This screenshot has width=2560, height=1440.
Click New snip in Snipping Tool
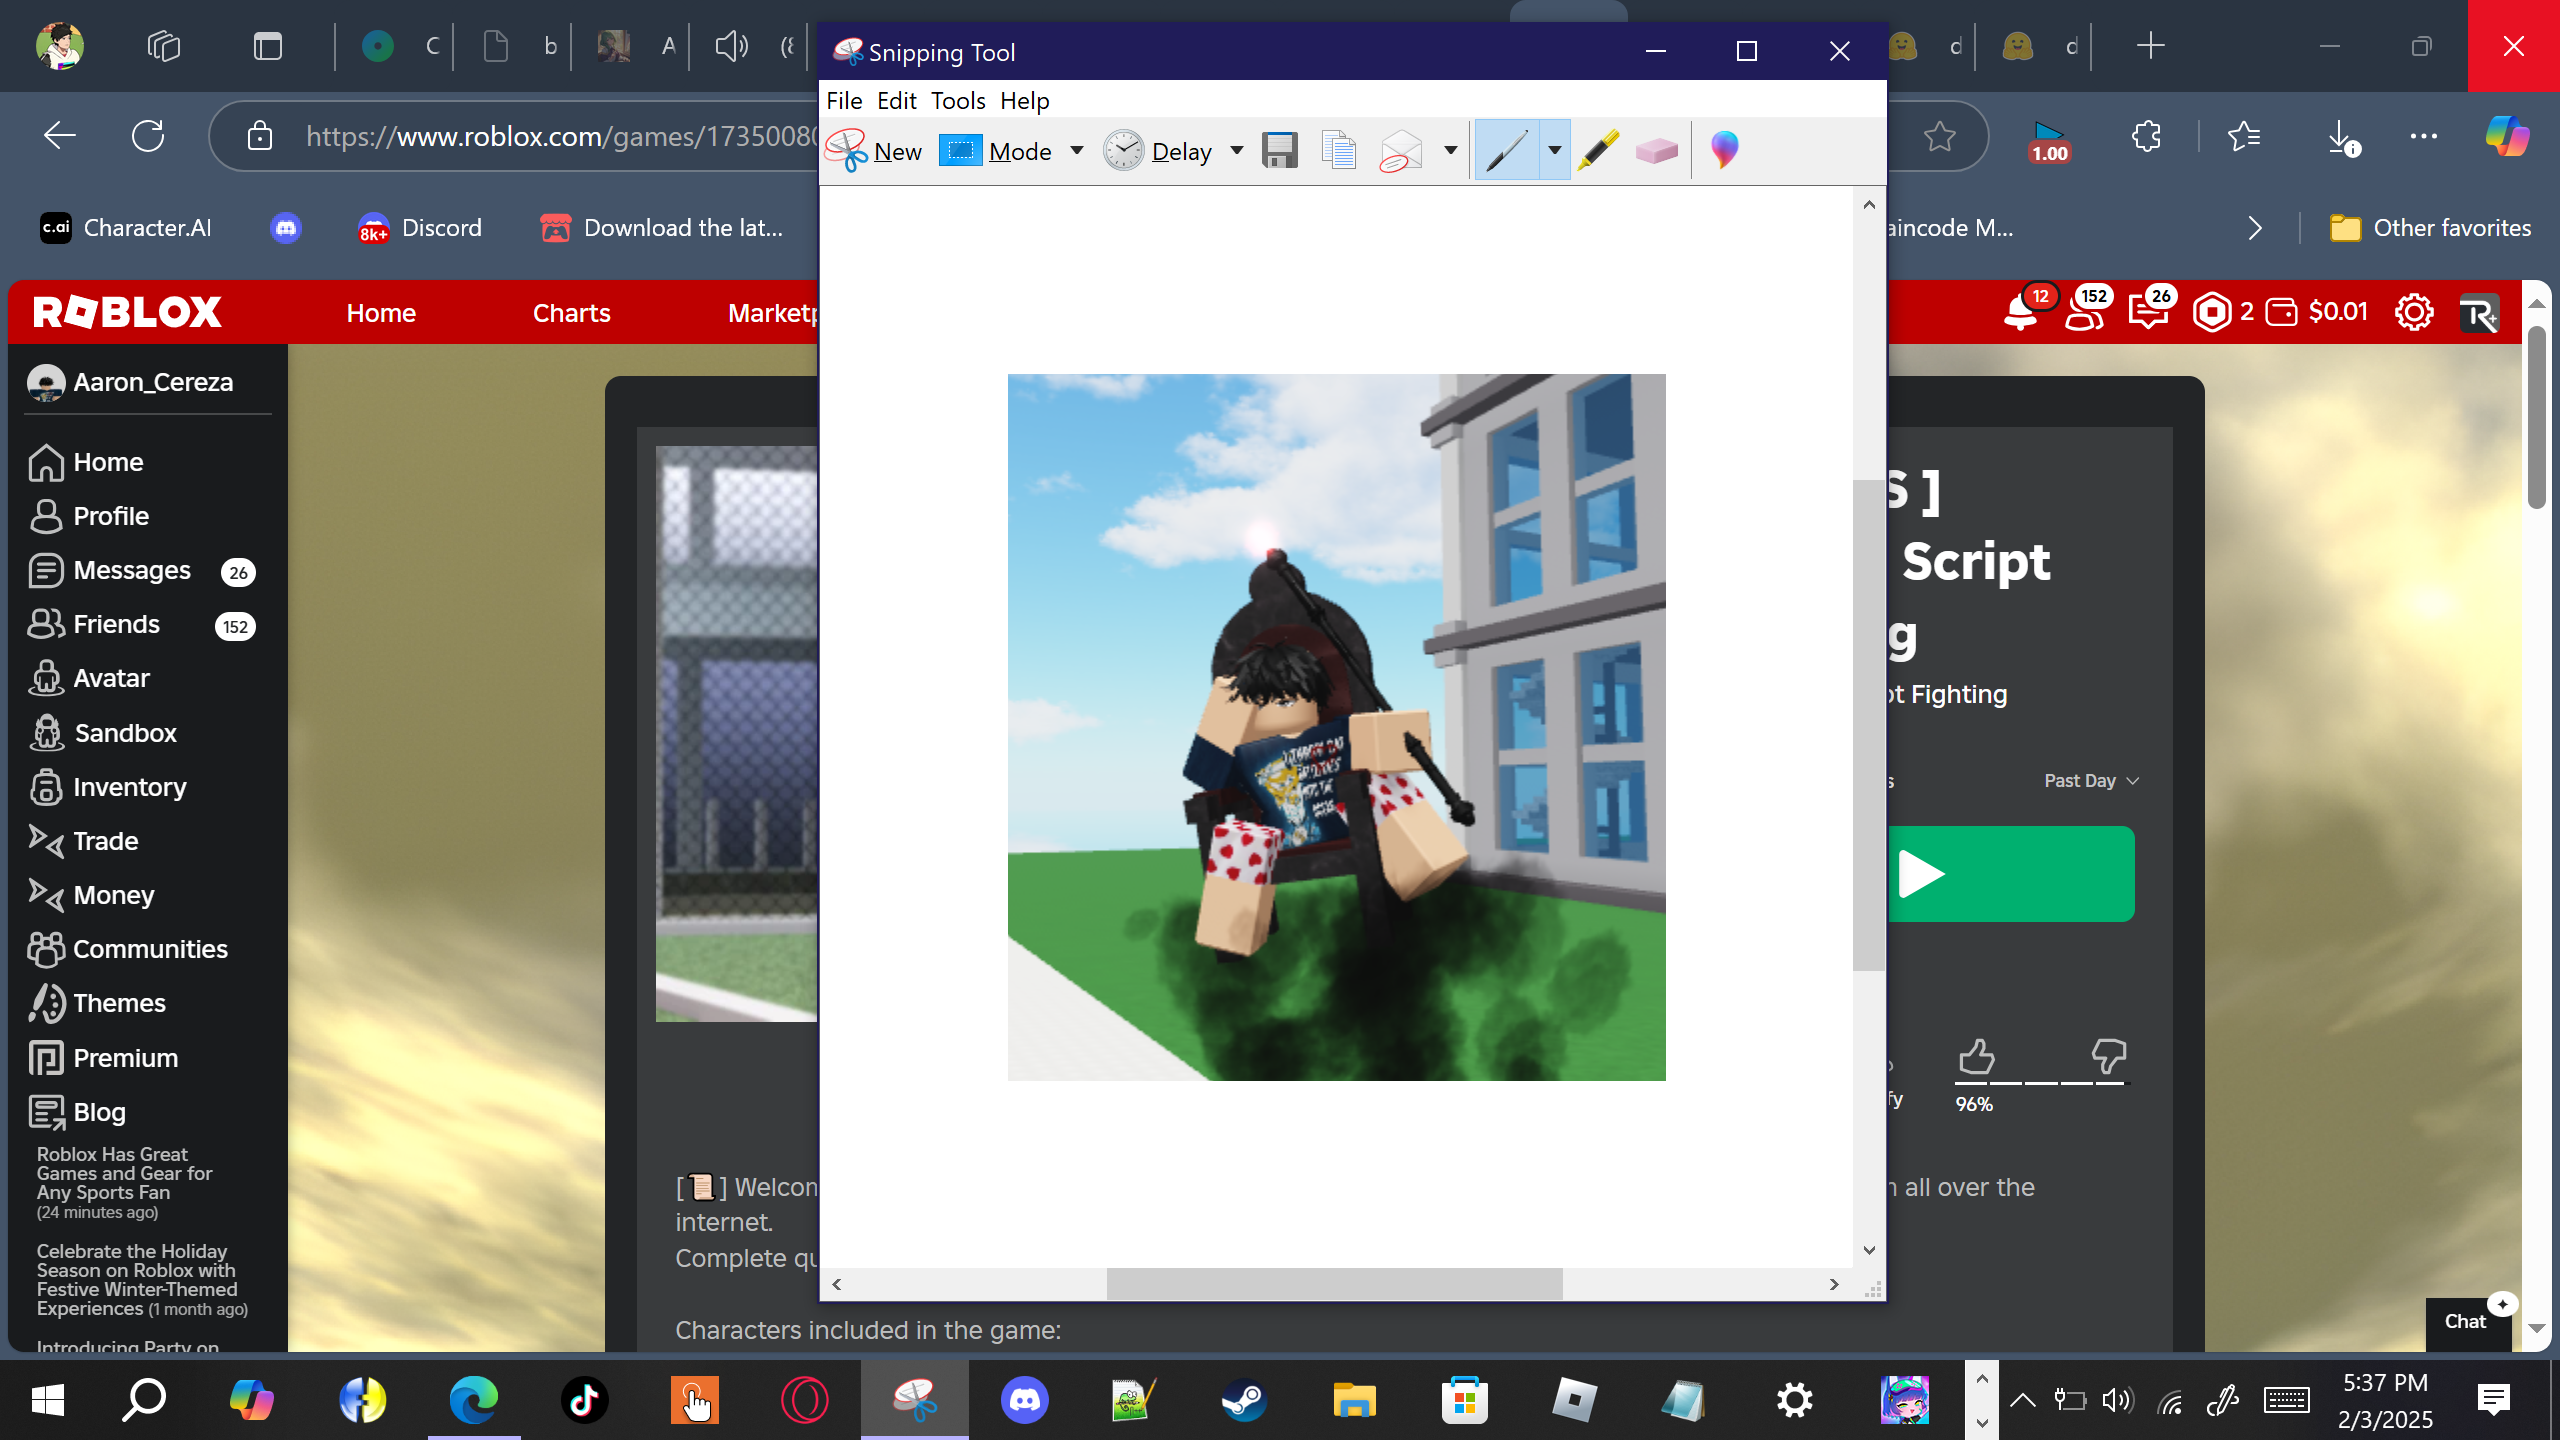coord(874,151)
